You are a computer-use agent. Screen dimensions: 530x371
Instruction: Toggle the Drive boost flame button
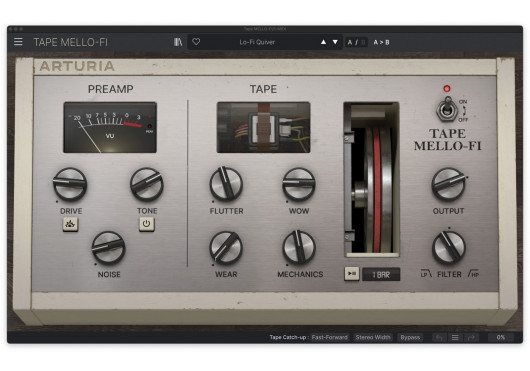pyautogui.click(x=70, y=224)
